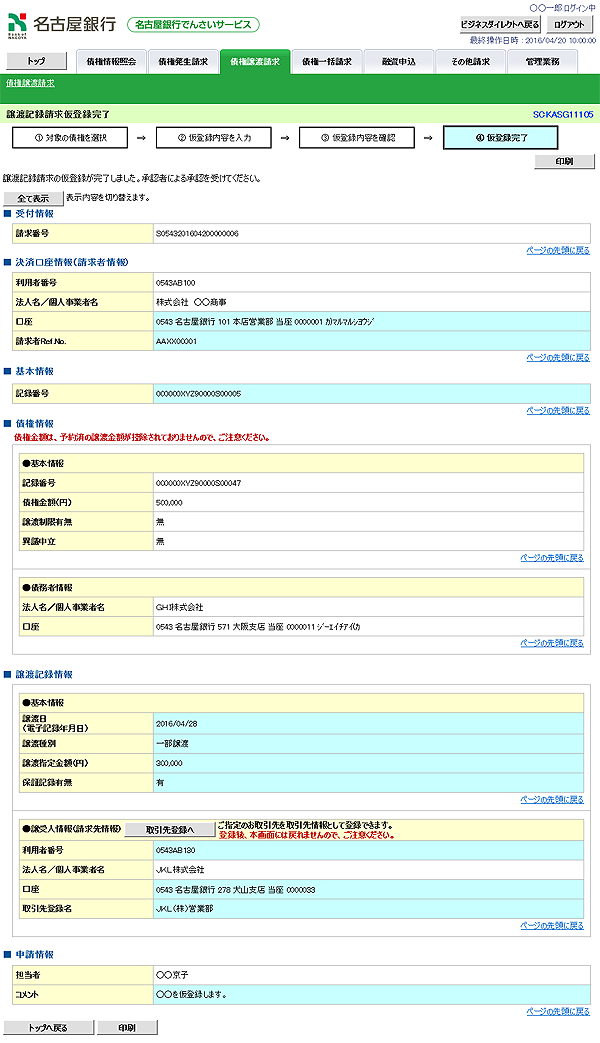Click the 名古屋銀行 logo
The height and width of the screenshot is (1043, 600).
[x=62, y=24]
